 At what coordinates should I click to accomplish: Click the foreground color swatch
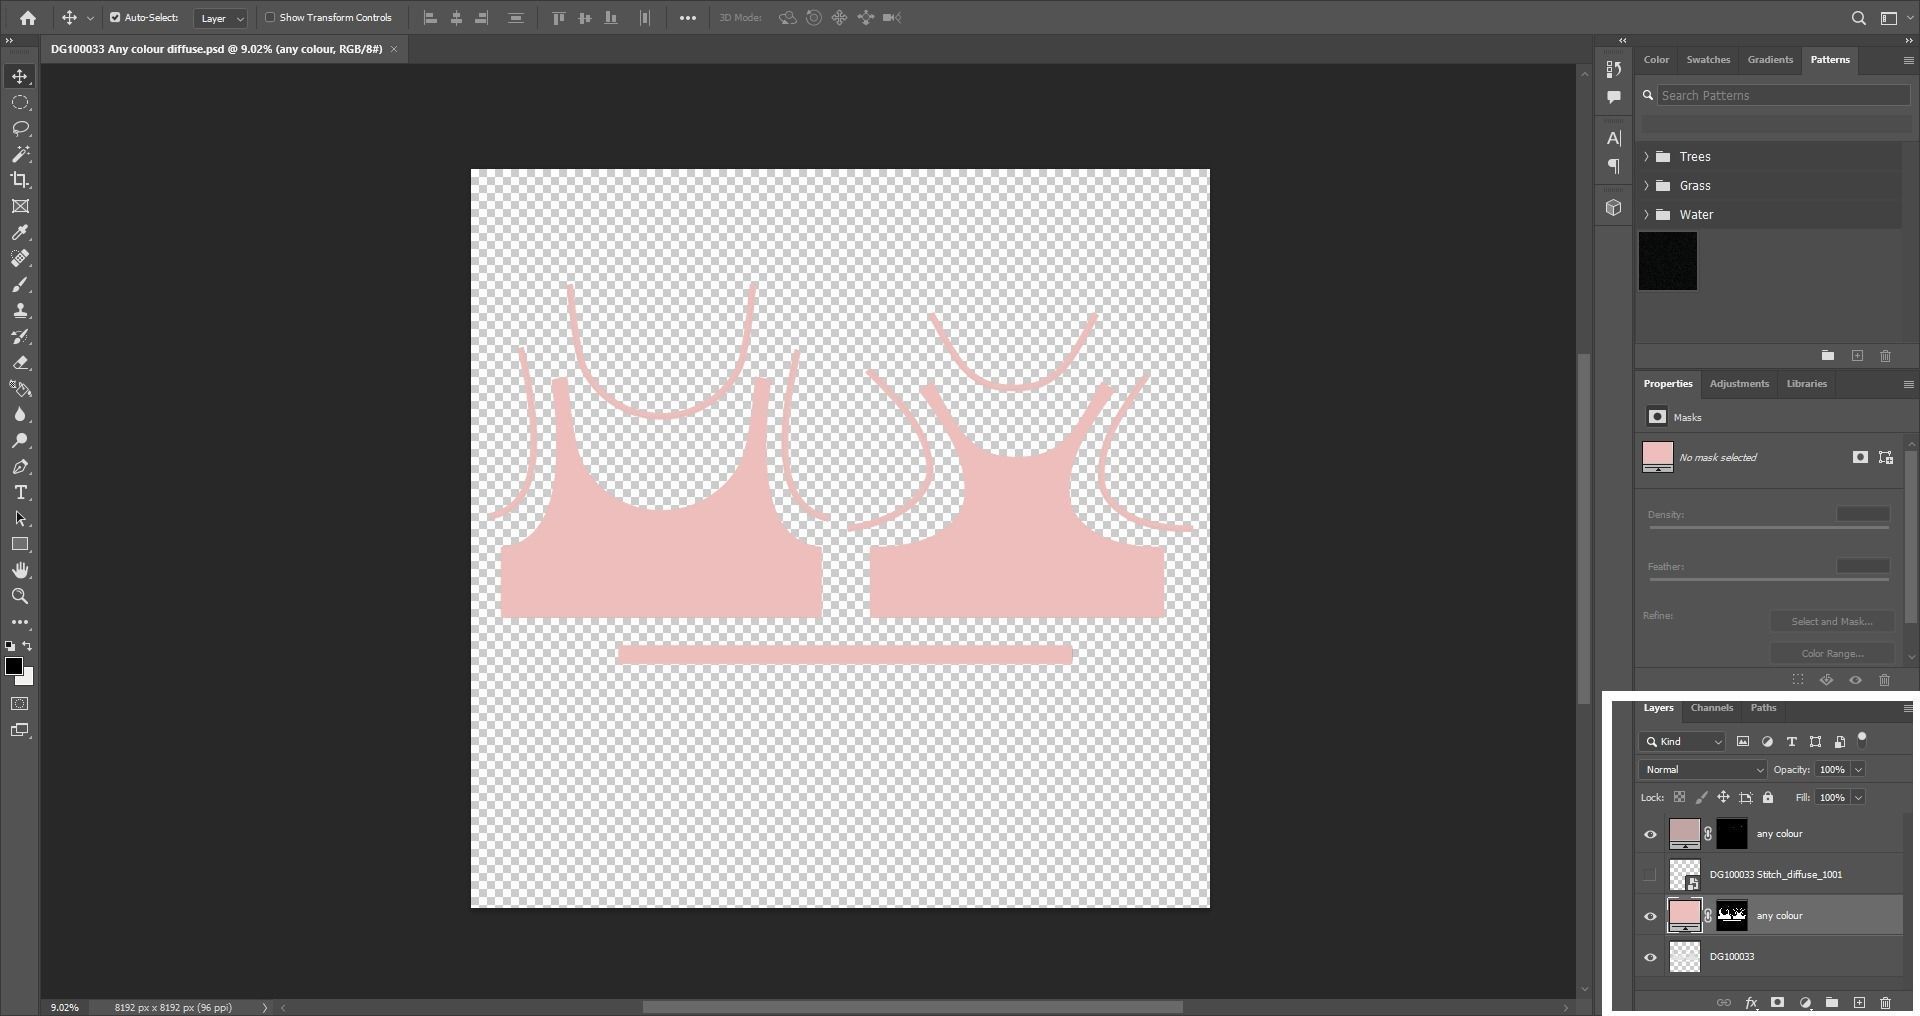[x=15, y=668]
